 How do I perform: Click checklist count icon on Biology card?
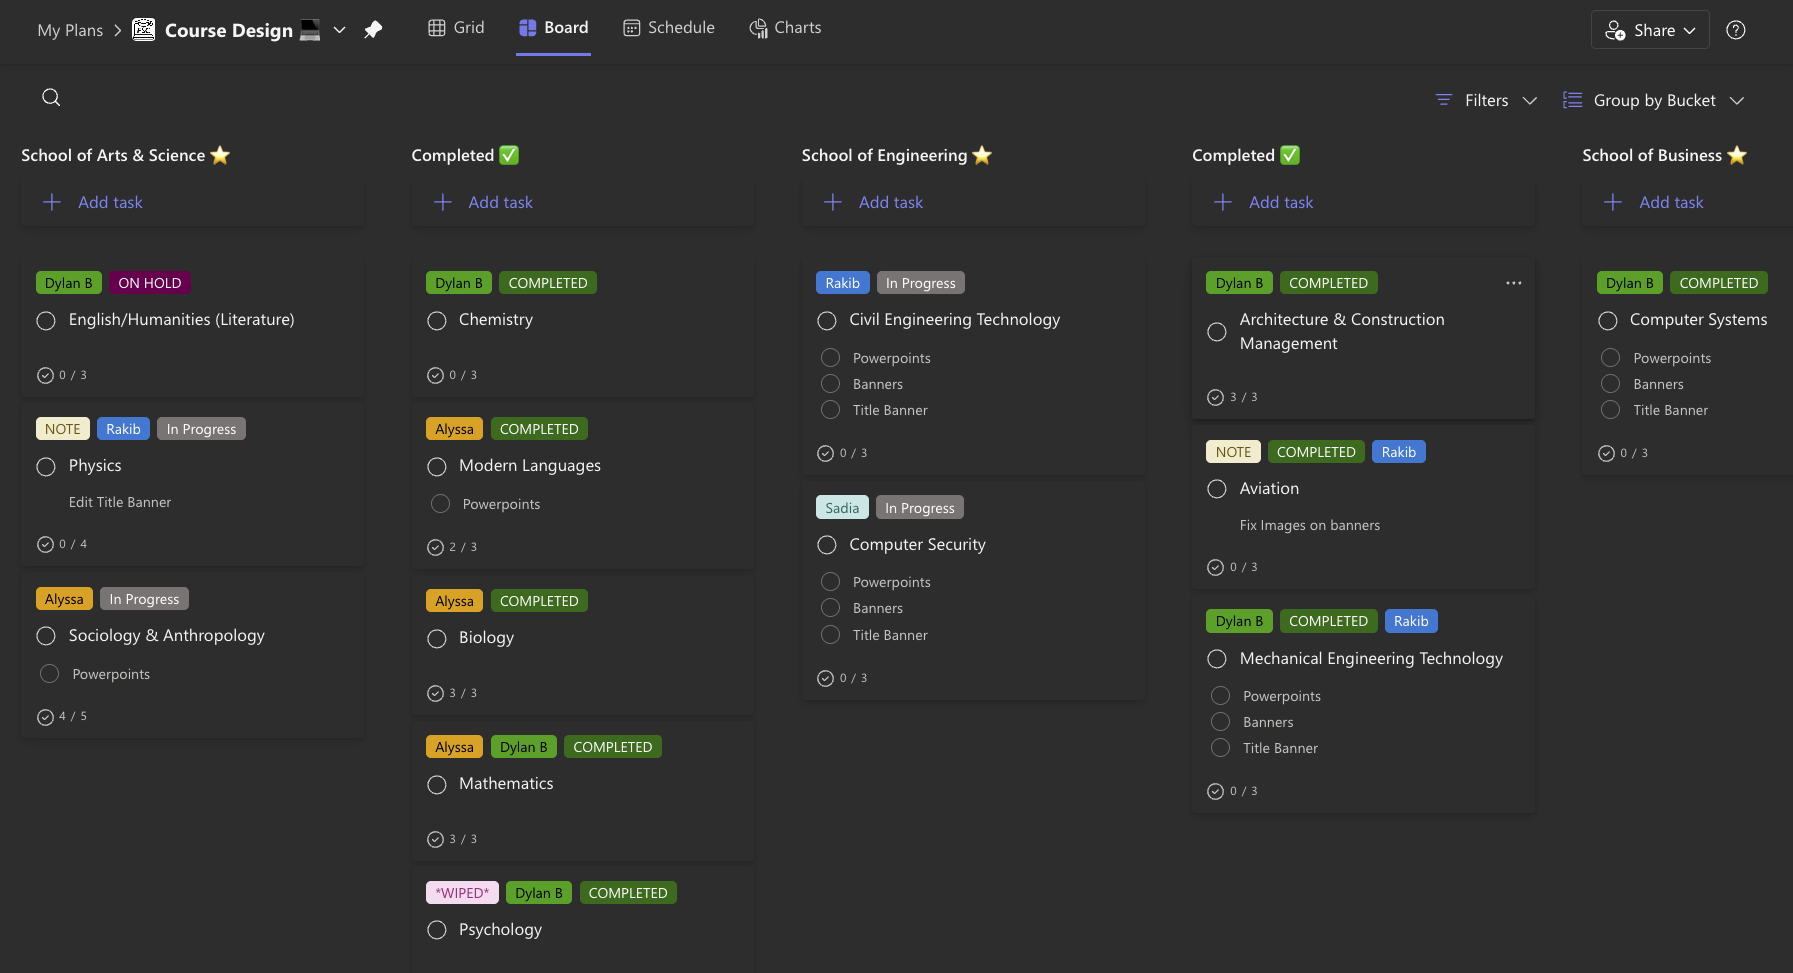(x=435, y=693)
